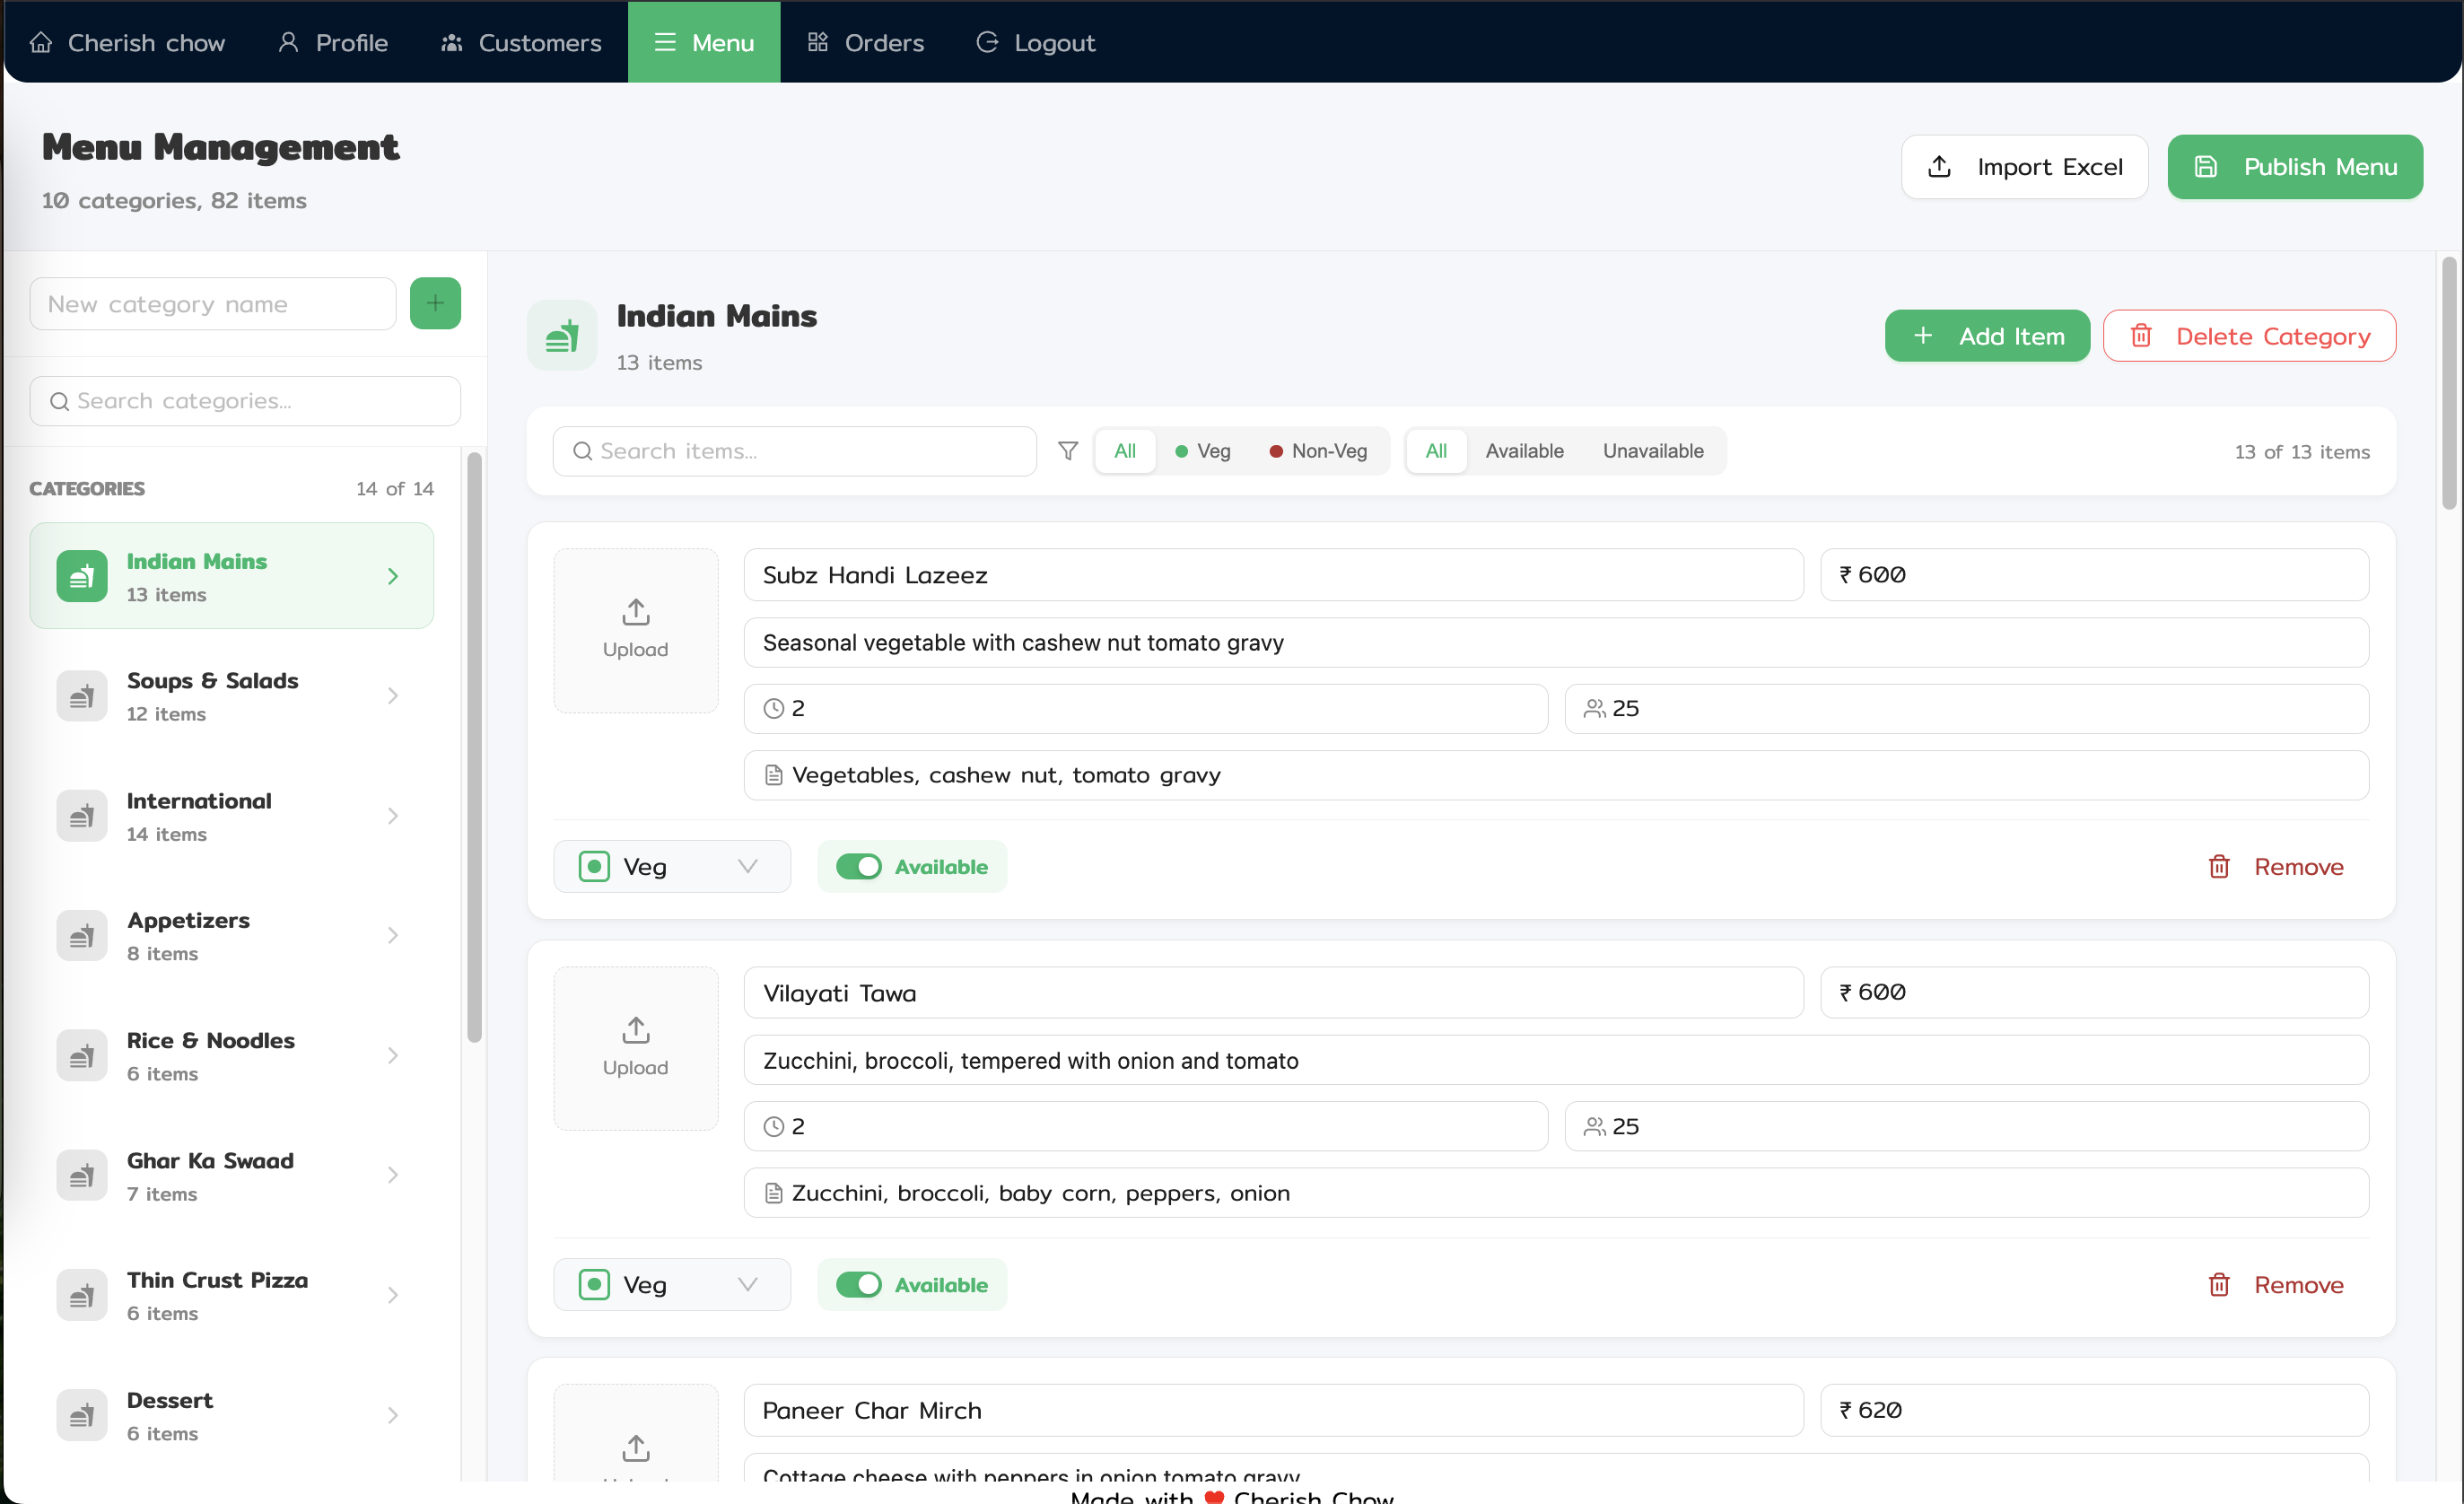The width and height of the screenshot is (2464, 1504).
Task: Toggle Vilayati Tawa to Unavailable
Action: click(x=860, y=1284)
